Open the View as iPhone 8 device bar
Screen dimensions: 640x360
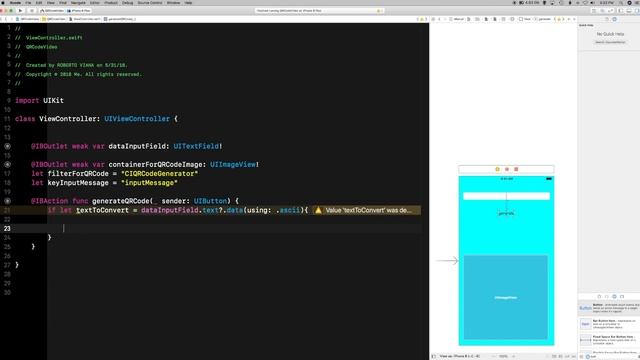pyautogui.click(x=460, y=356)
